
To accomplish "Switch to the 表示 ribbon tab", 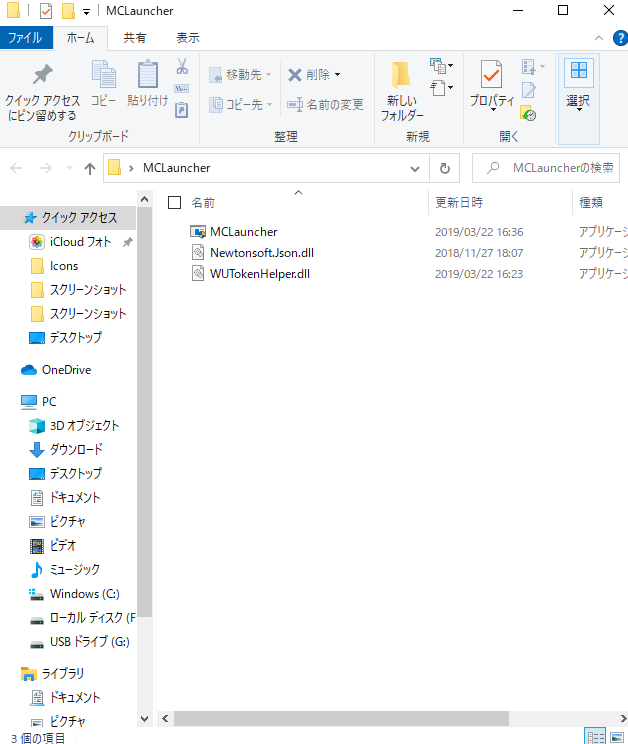I will [x=188, y=38].
